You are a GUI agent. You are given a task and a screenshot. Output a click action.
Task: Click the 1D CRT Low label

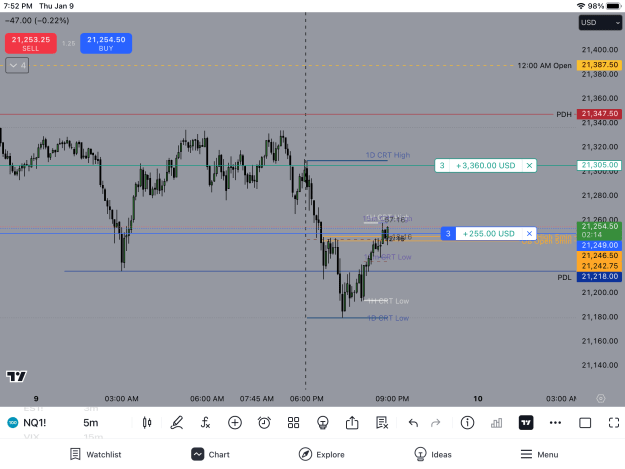(388, 318)
